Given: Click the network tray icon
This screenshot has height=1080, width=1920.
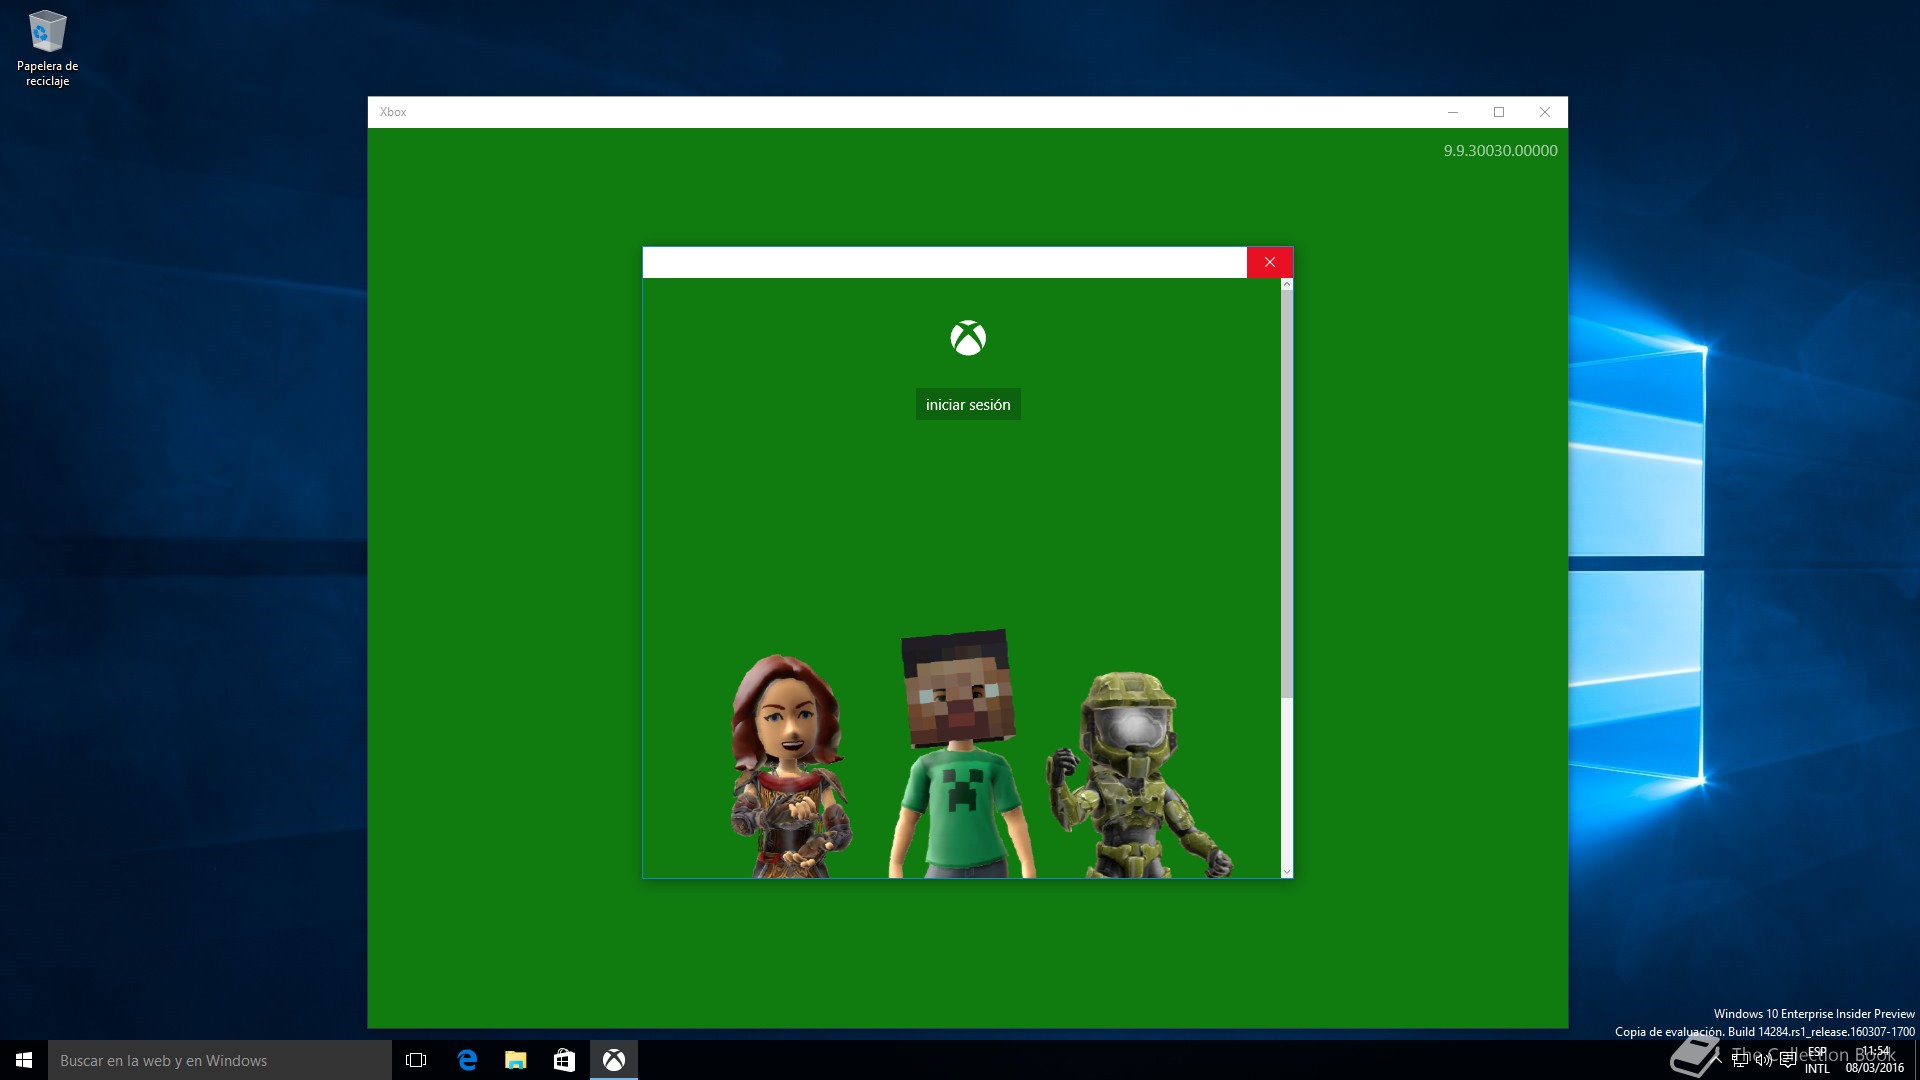Looking at the screenshot, I should (x=1740, y=1060).
